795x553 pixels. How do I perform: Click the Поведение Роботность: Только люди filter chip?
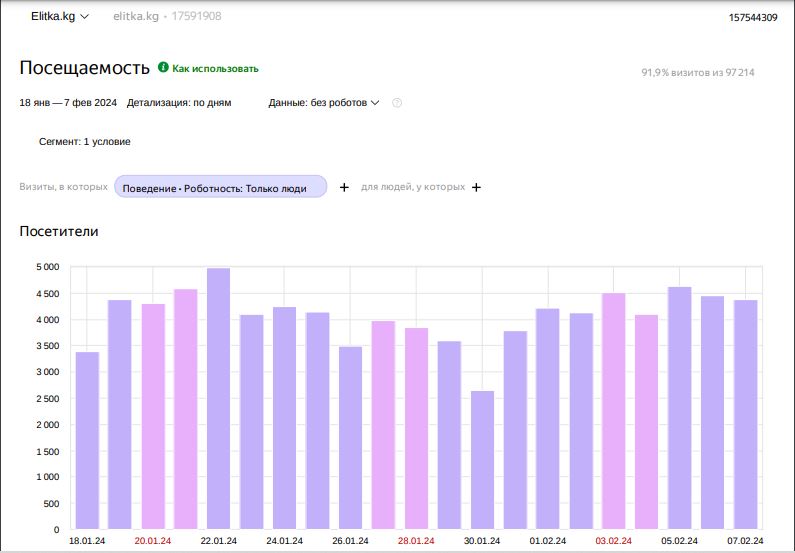tap(221, 187)
